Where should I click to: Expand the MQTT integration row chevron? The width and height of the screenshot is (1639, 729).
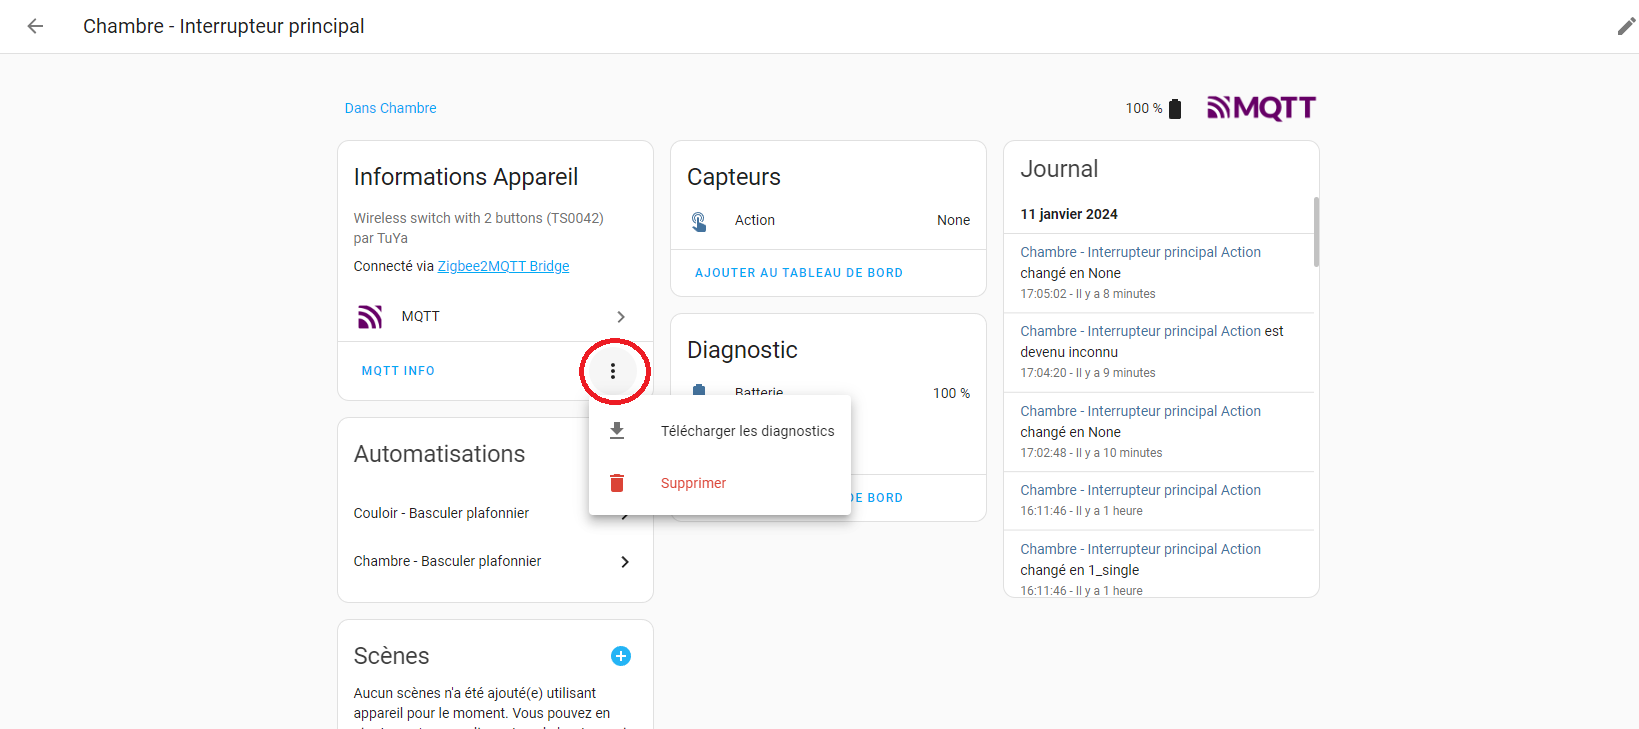(x=621, y=317)
